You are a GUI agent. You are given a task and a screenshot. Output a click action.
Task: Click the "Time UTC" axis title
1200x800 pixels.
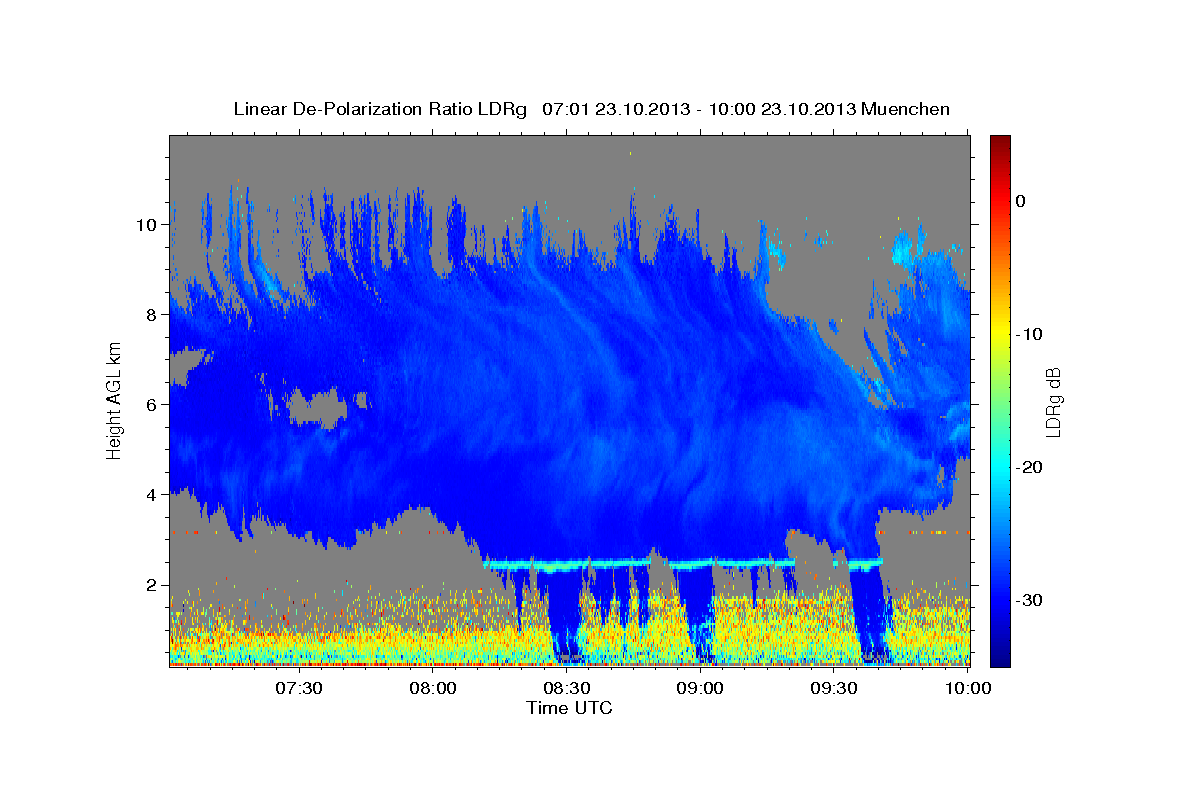pos(569,708)
